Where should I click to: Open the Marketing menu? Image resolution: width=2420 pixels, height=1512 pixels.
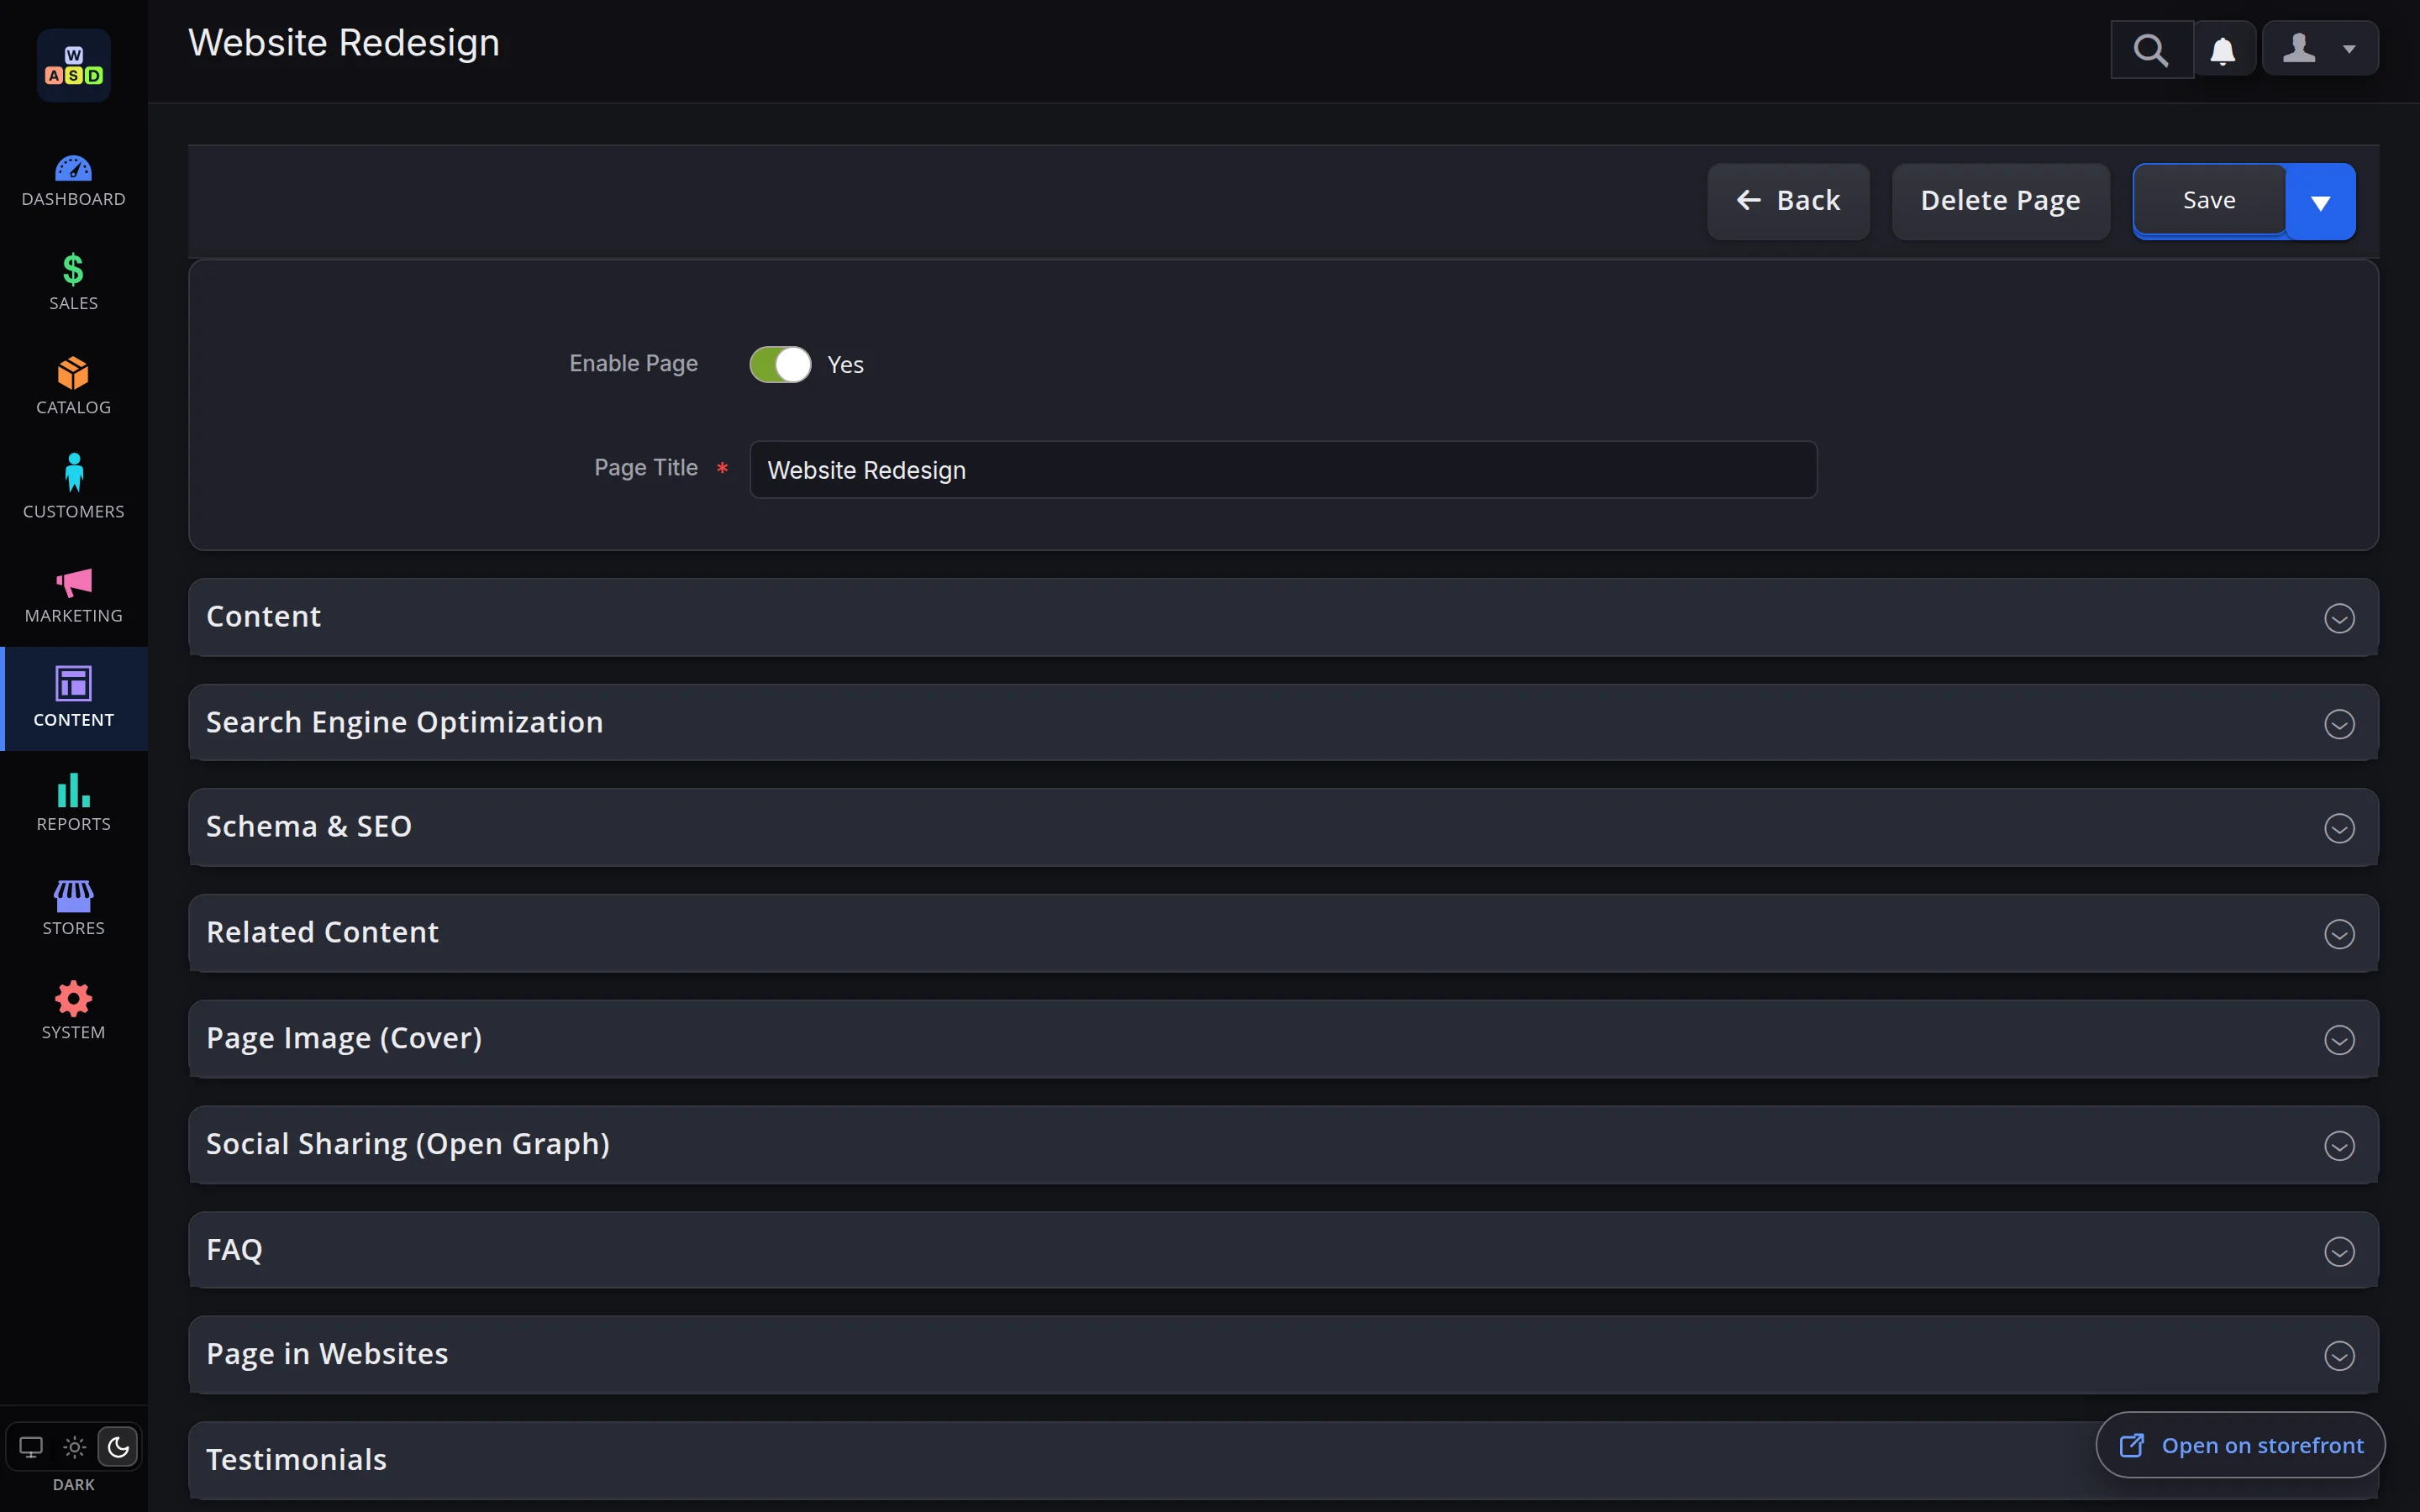[x=73, y=595]
